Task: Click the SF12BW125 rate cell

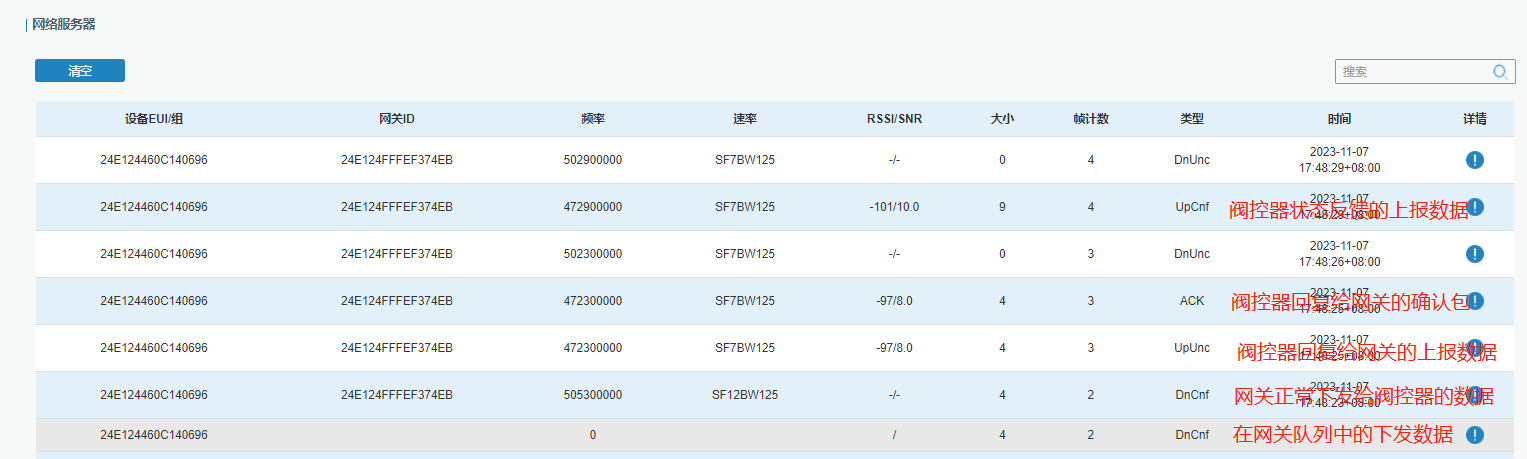Action: pos(744,395)
